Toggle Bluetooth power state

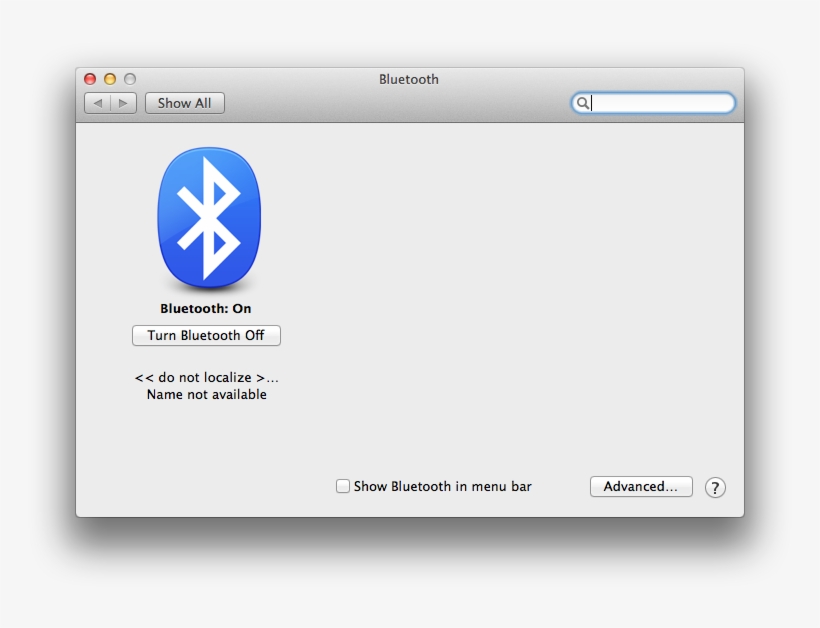point(206,335)
